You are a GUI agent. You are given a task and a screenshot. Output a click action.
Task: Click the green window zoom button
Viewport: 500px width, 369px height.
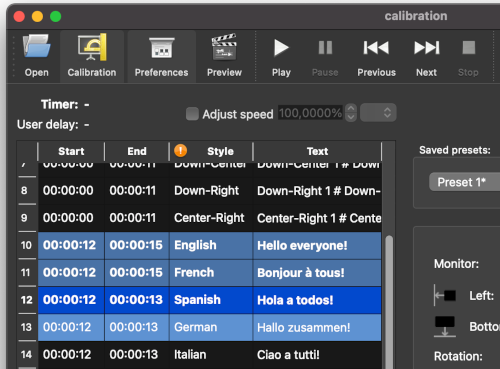(x=56, y=16)
